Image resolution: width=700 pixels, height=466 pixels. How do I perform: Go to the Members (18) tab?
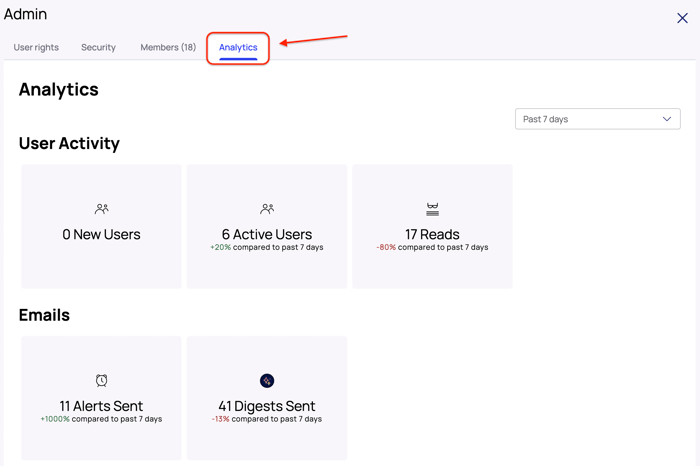point(168,47)
